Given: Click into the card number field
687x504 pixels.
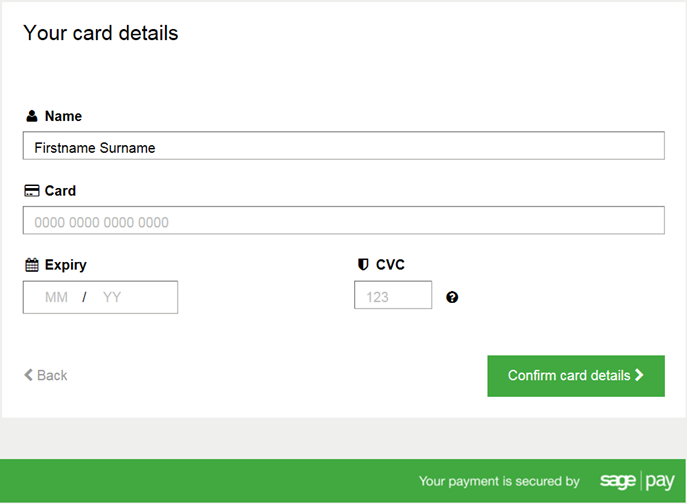Looking at the screenshot, I should (x=343, y=221).
